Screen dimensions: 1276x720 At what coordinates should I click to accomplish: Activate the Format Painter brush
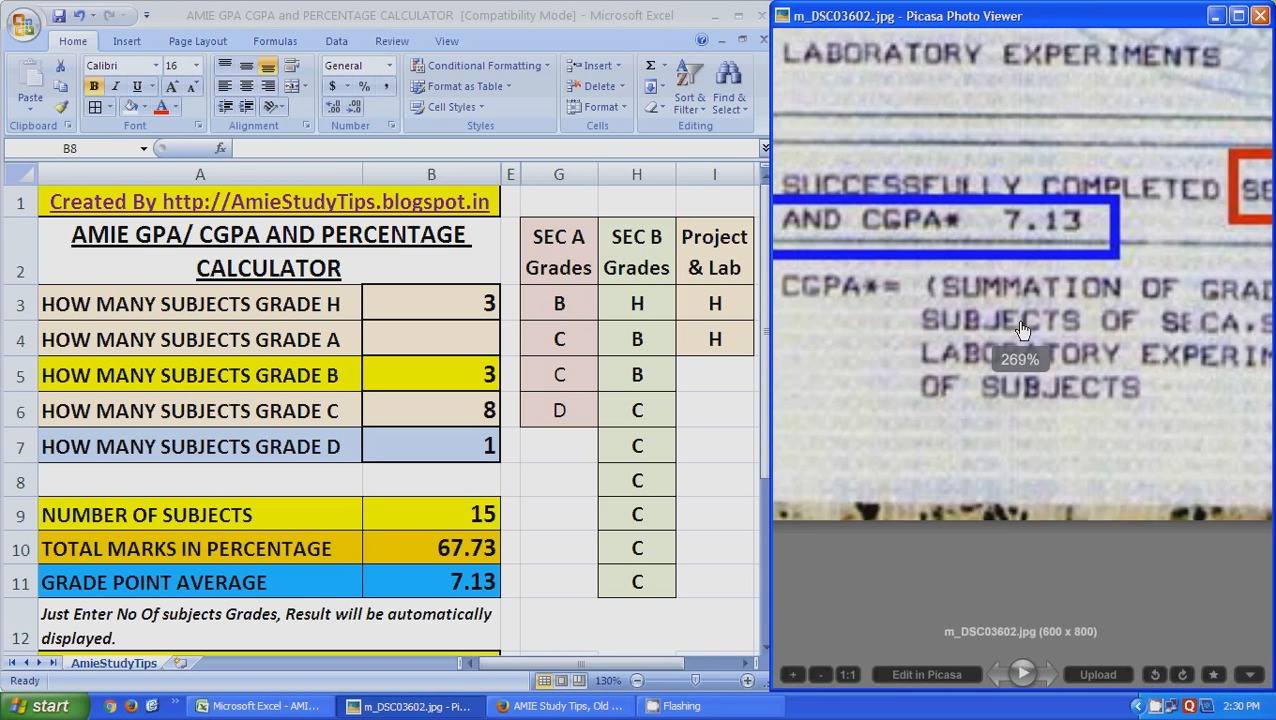click(61, 107)
